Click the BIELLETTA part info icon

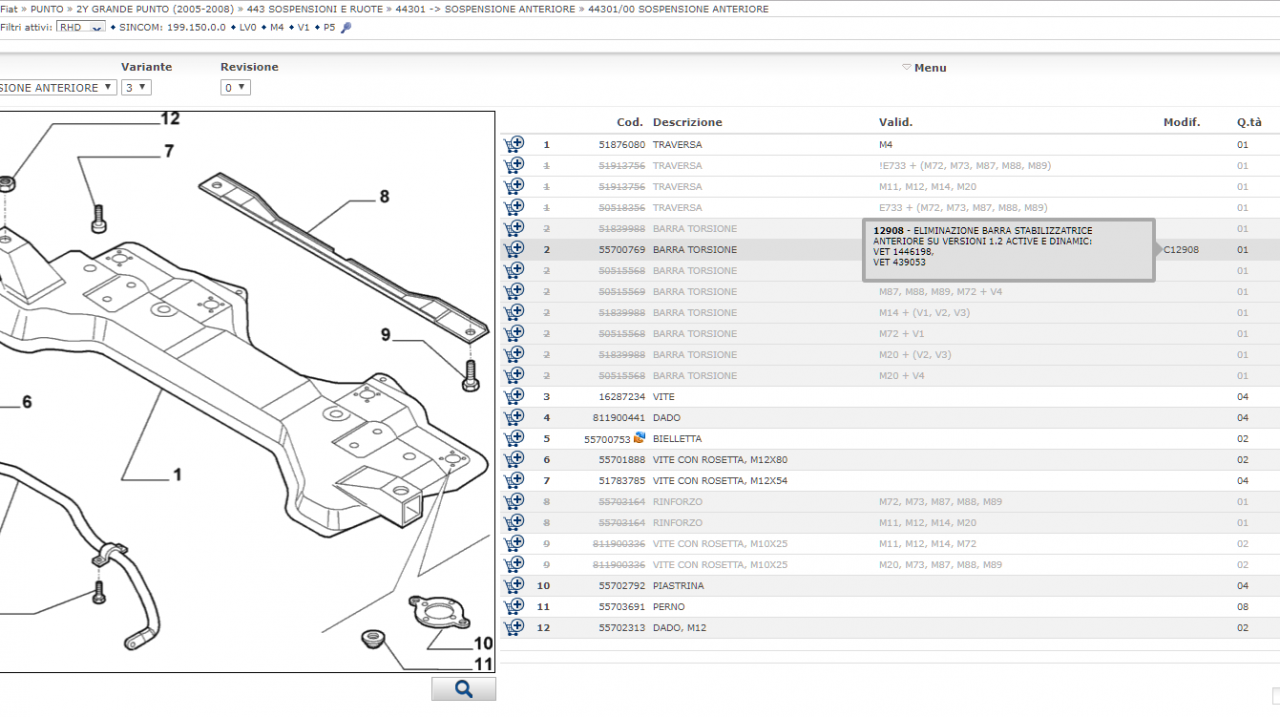click(640, 438)
